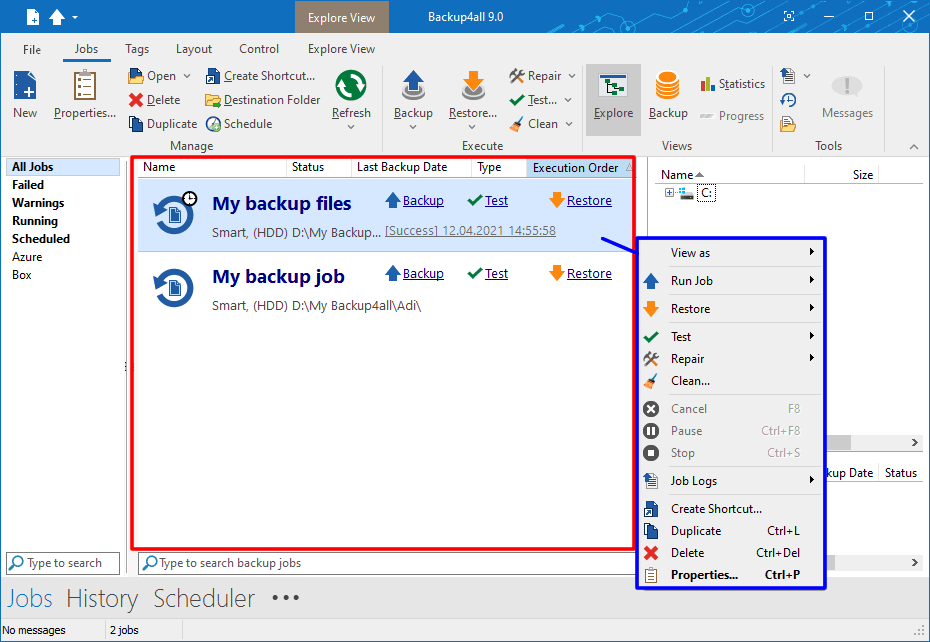Switch to the Backup view
The image size is (930, 642).
(x=668, y=95)
